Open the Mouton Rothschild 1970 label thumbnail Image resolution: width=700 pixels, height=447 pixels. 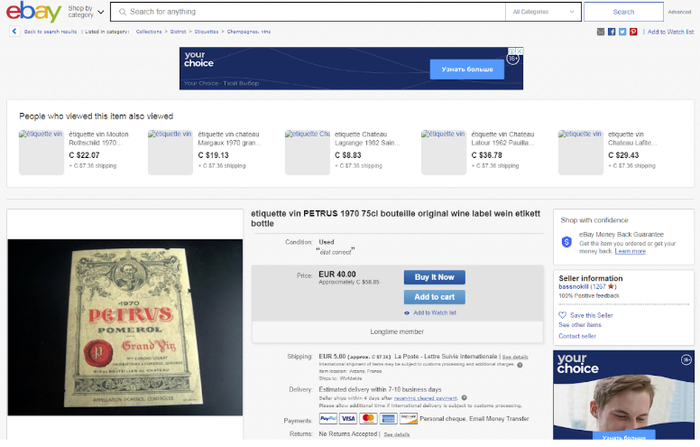click(x=41, y=152)
